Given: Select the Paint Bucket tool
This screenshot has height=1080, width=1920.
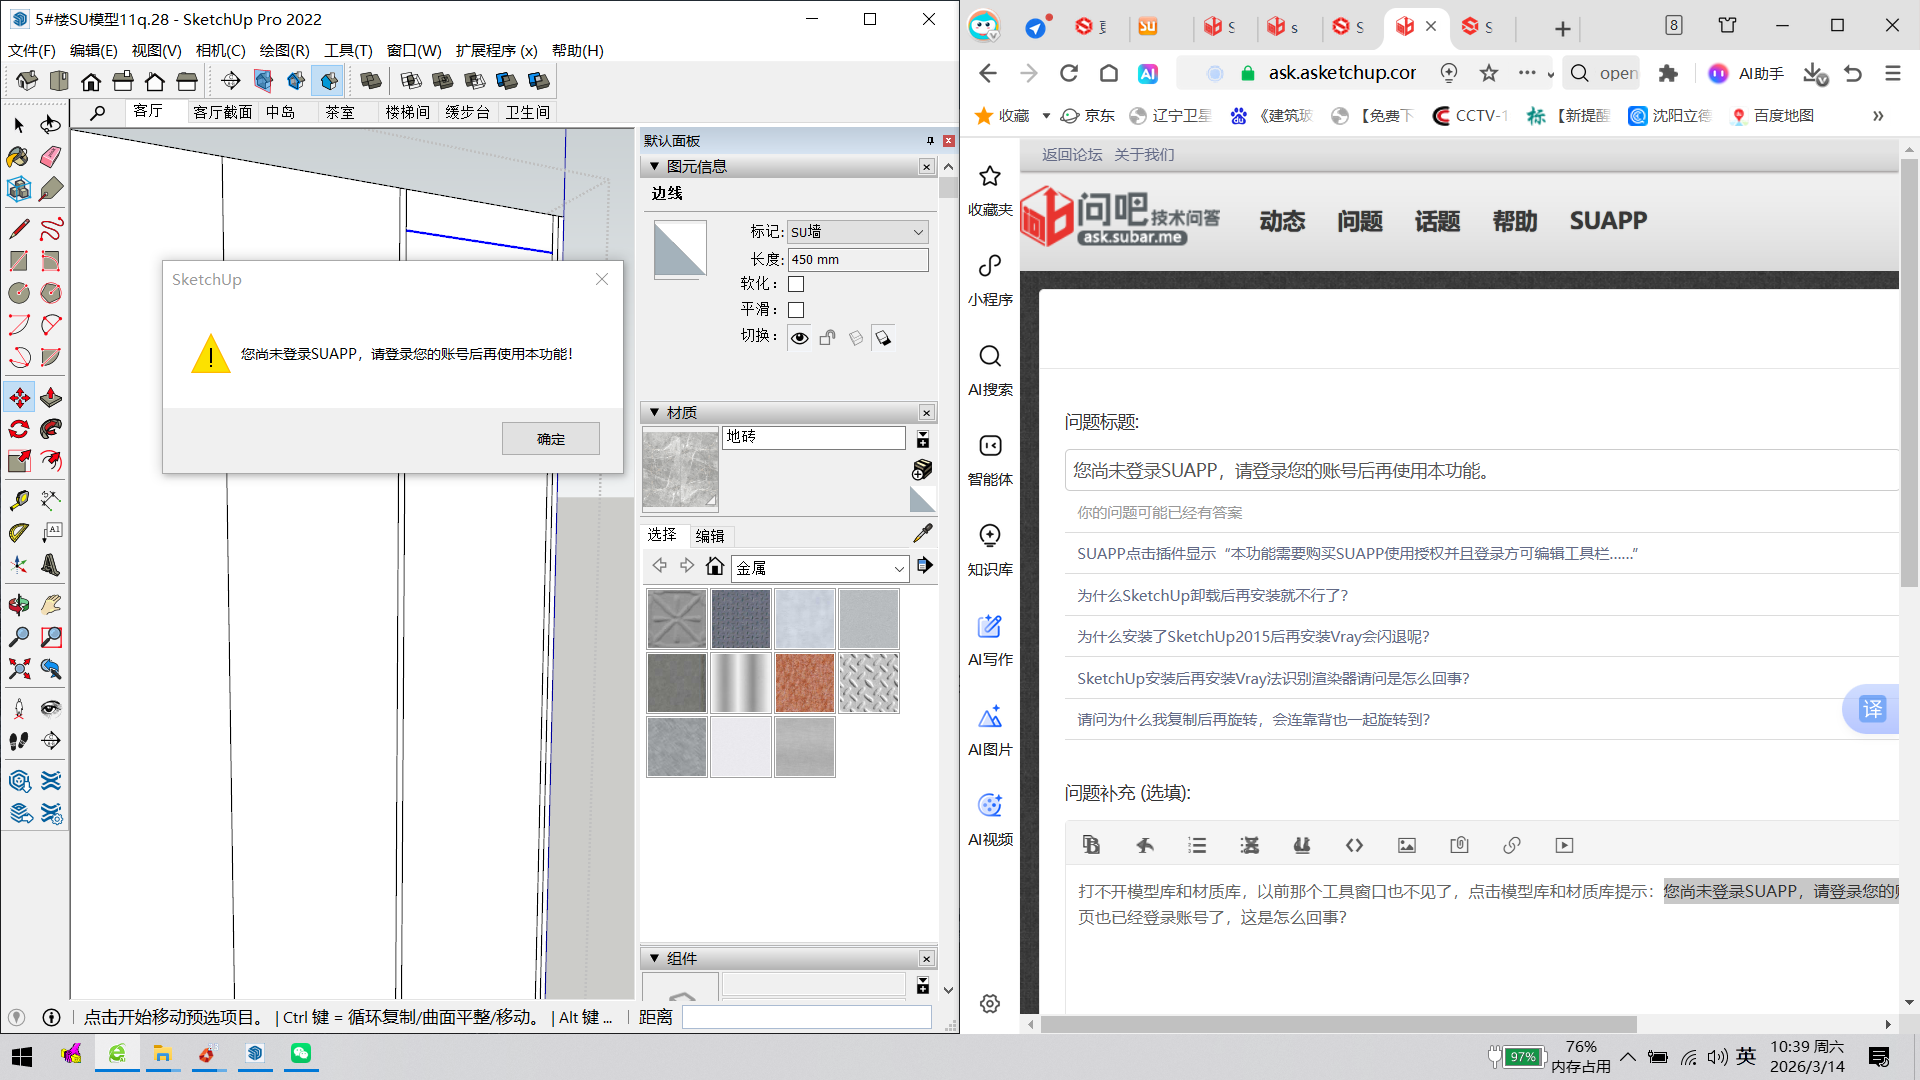Looking at the screenshot, I should click(19, 157).
